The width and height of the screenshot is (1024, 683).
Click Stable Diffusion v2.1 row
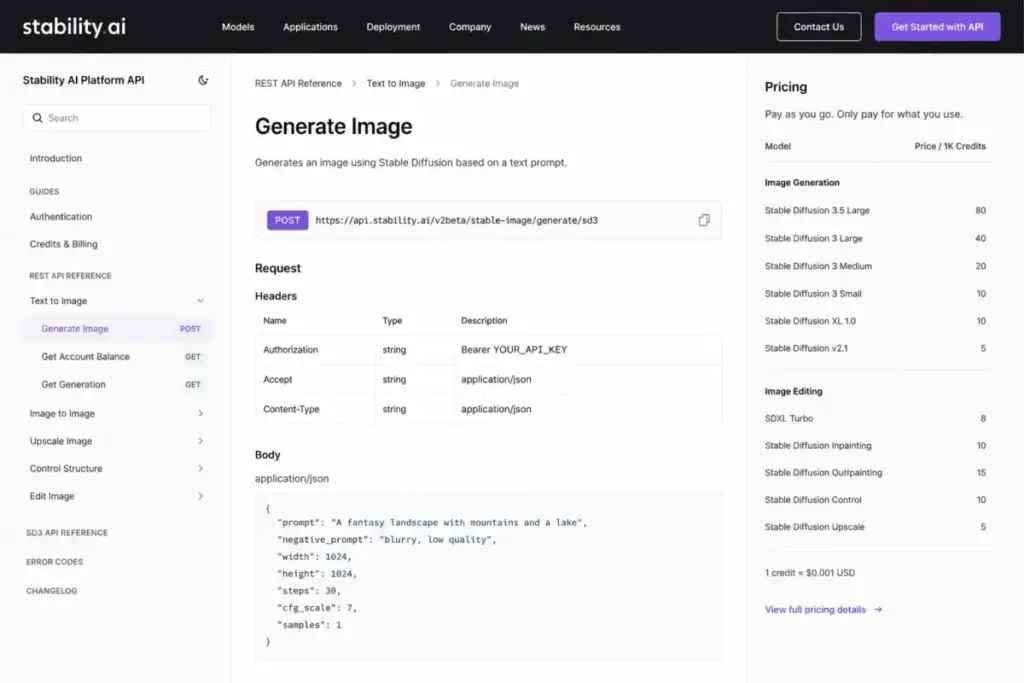pos(875,348)
